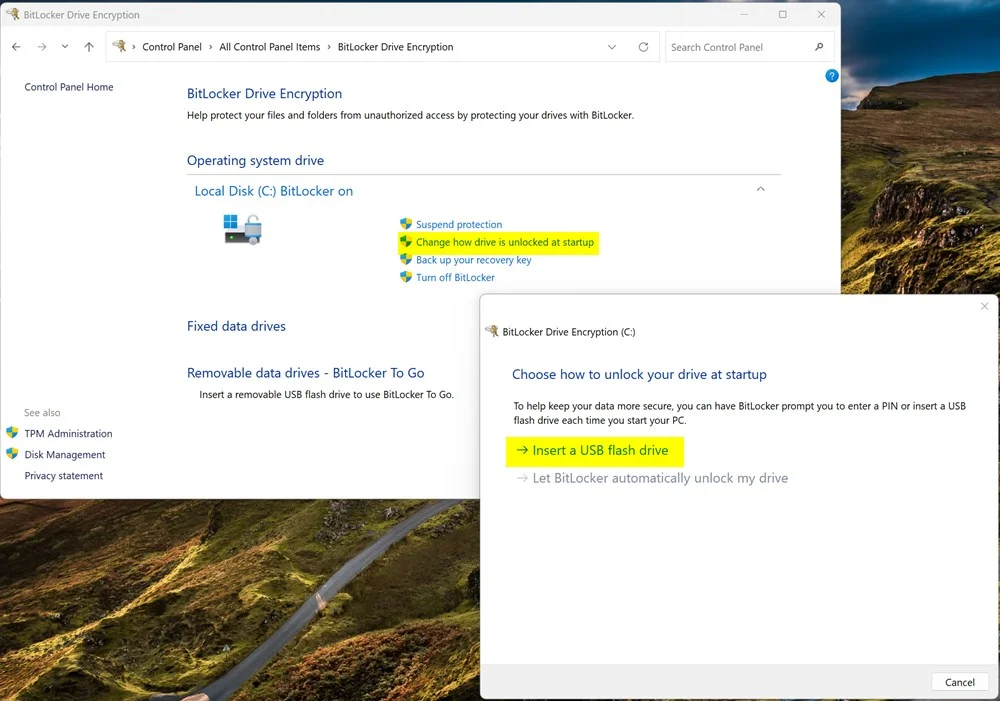Click Removable data drives - BitLocker To Go heading
Image resolution: width=1000 pixels, height=701 pixels.
click(x=305, y=373)
